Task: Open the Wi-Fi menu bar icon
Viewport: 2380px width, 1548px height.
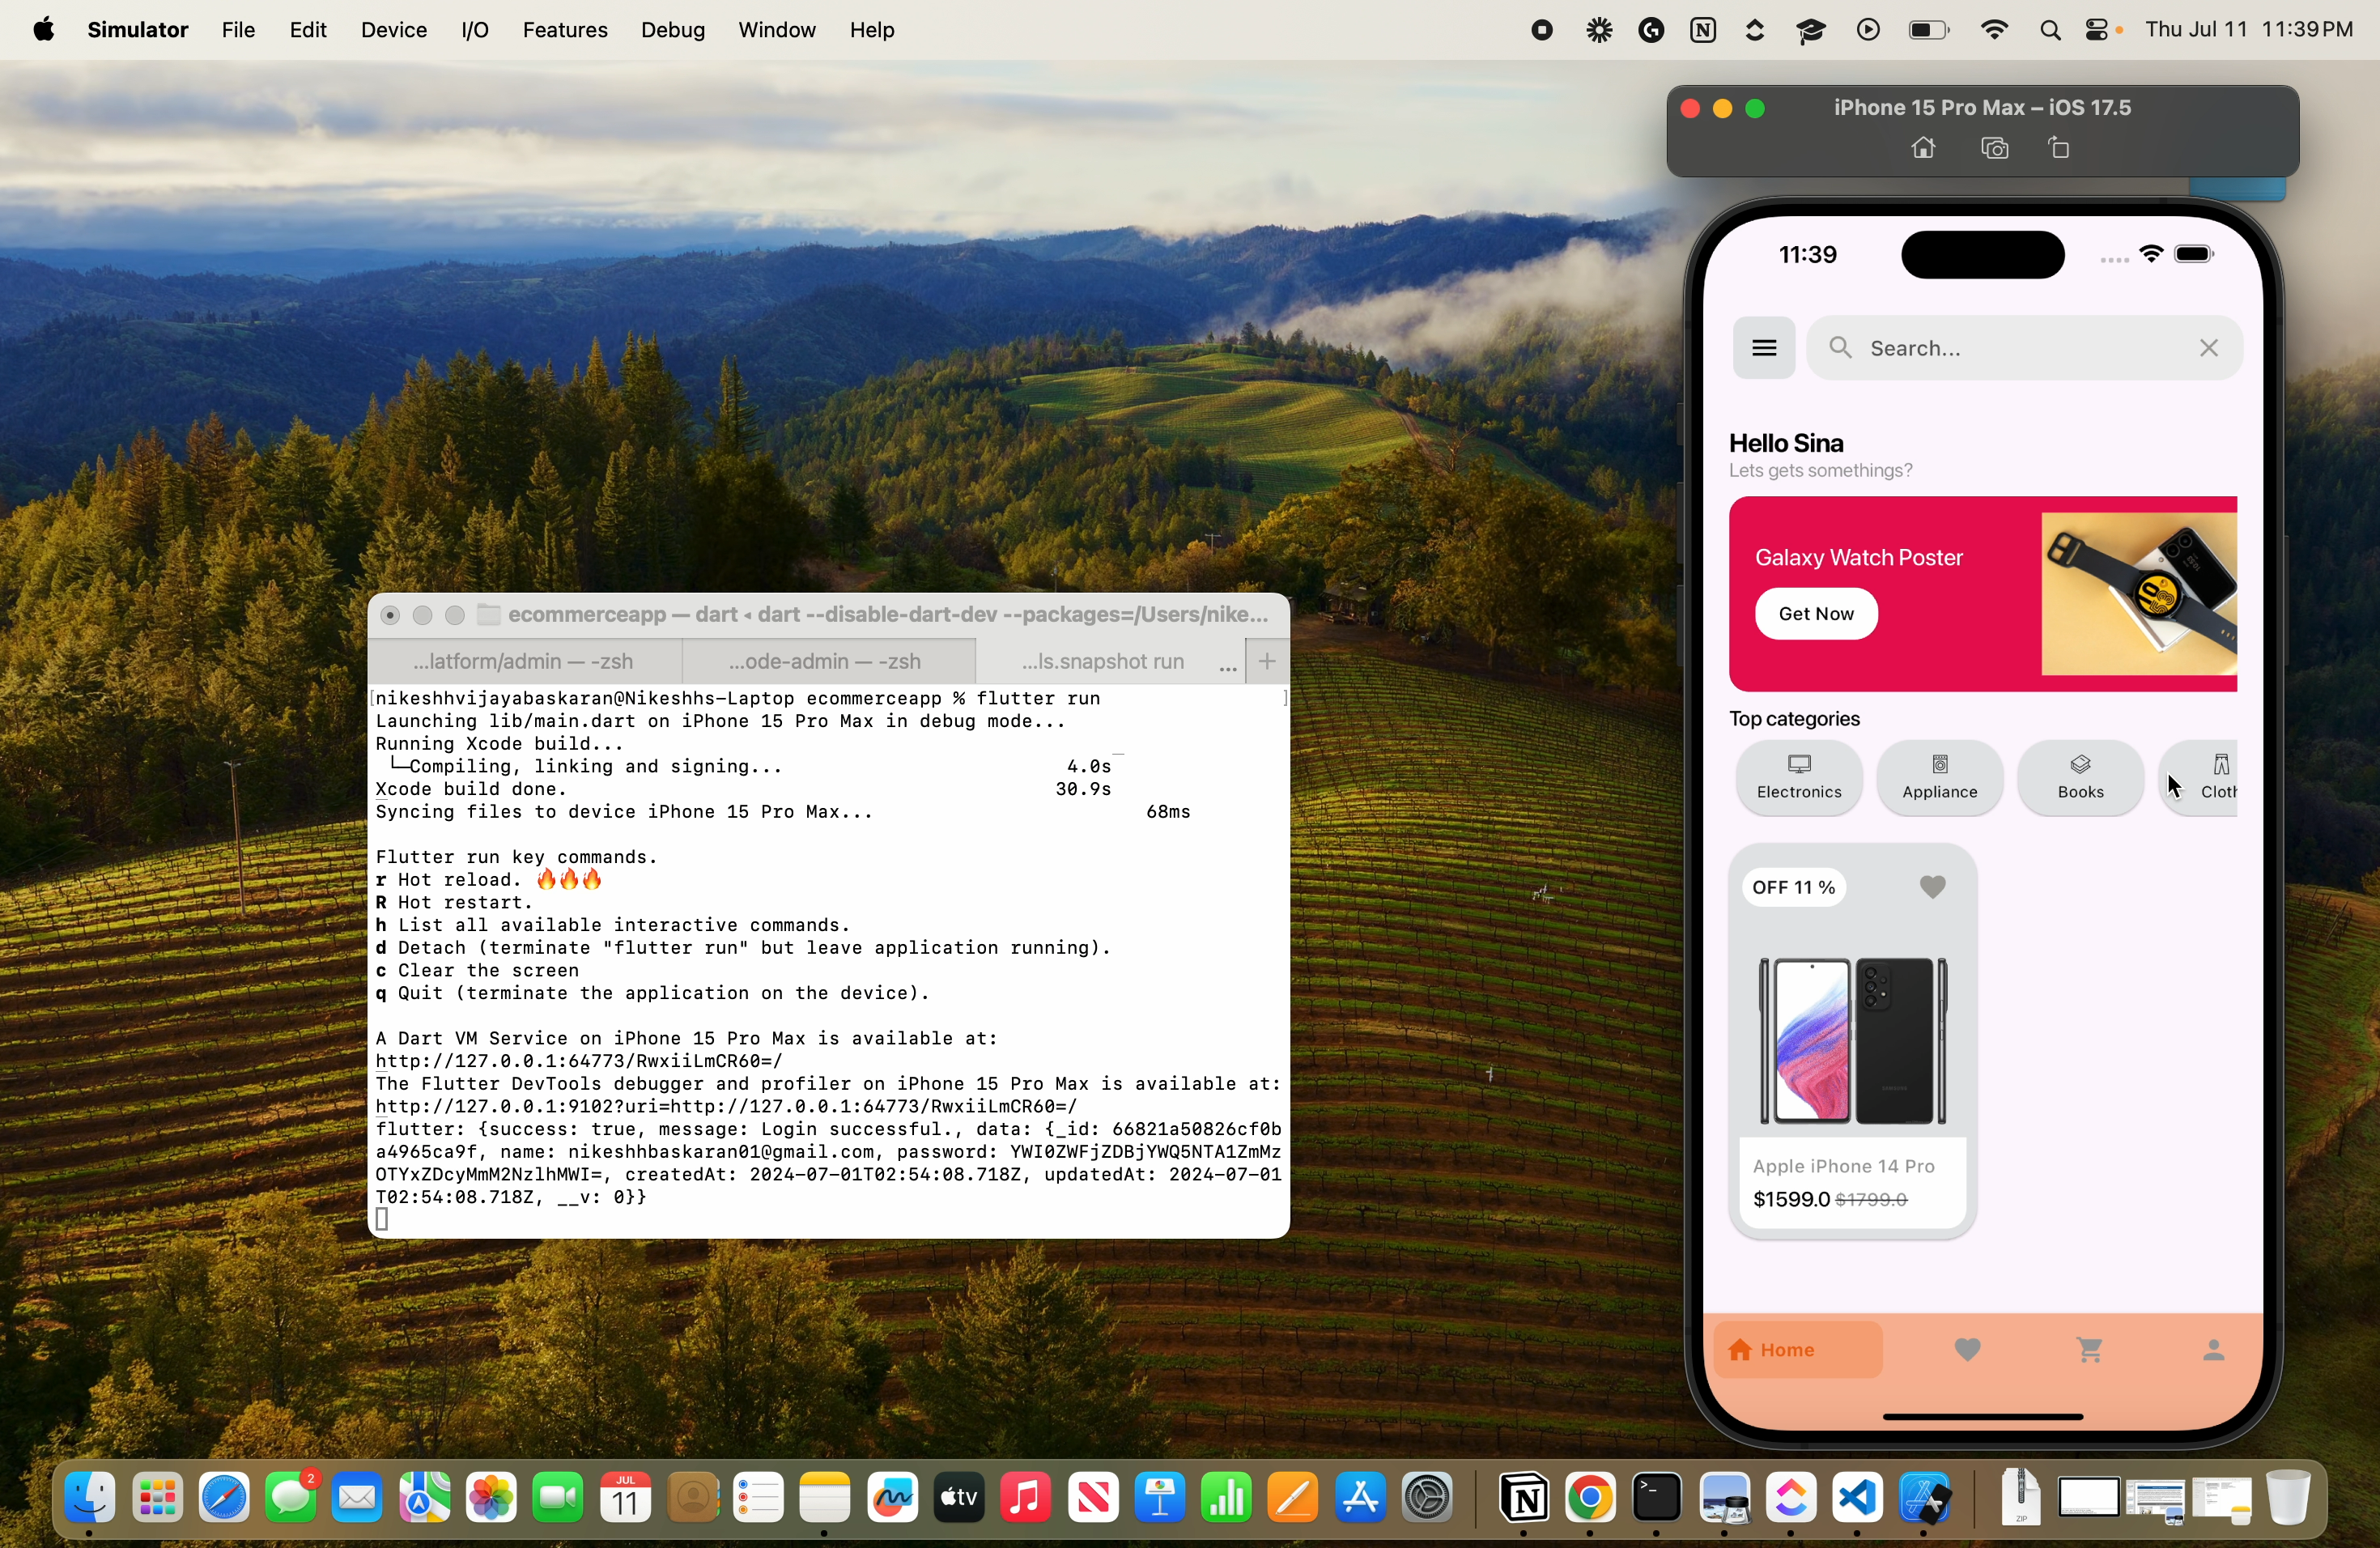Action: point(1994,30)
